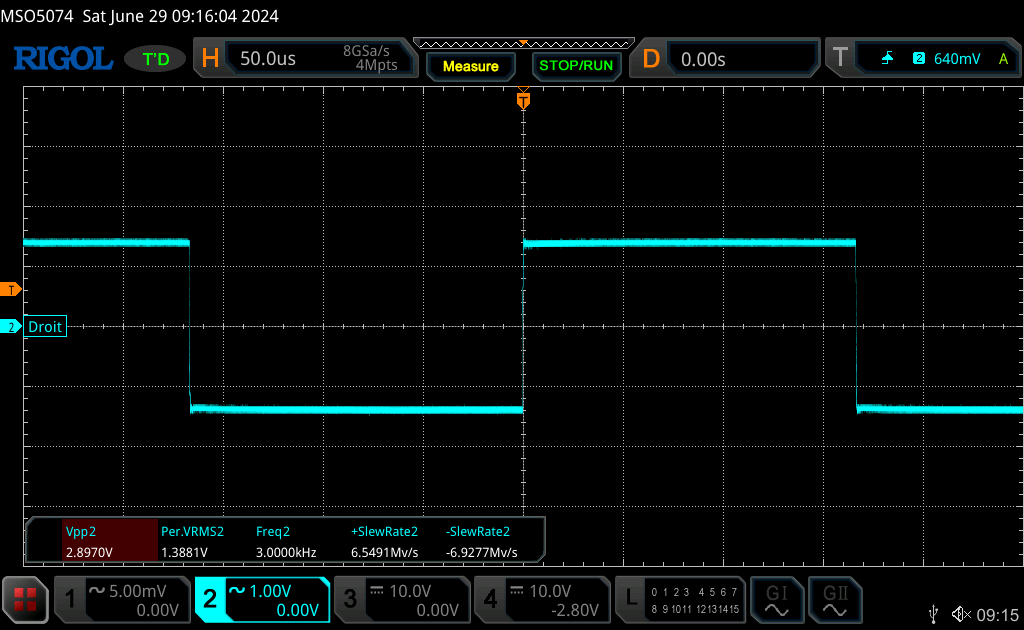
Task: Click the RIGOL logo
Action: point(63,59)
